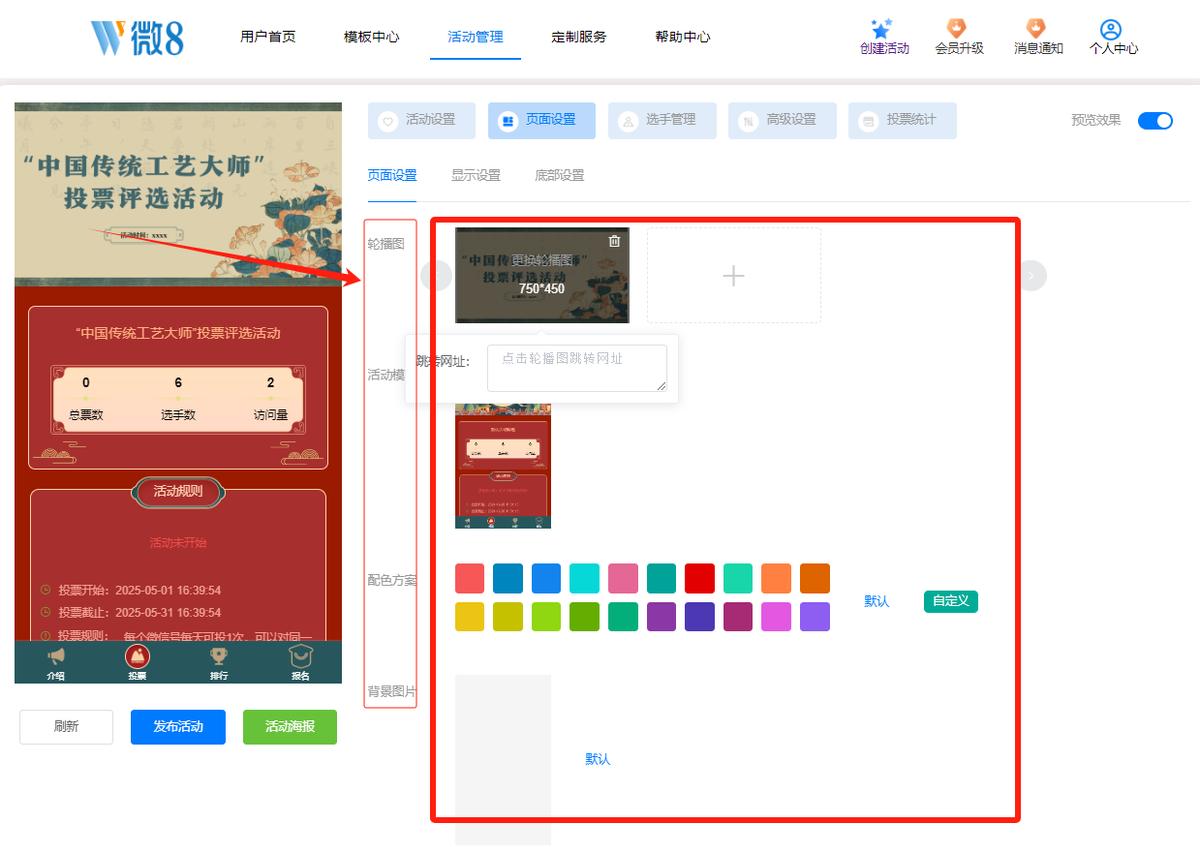This screenshot has width=1200, height=847.
Task: Switch to 页面设置 main tab button
Action: [x=542, y=120]
